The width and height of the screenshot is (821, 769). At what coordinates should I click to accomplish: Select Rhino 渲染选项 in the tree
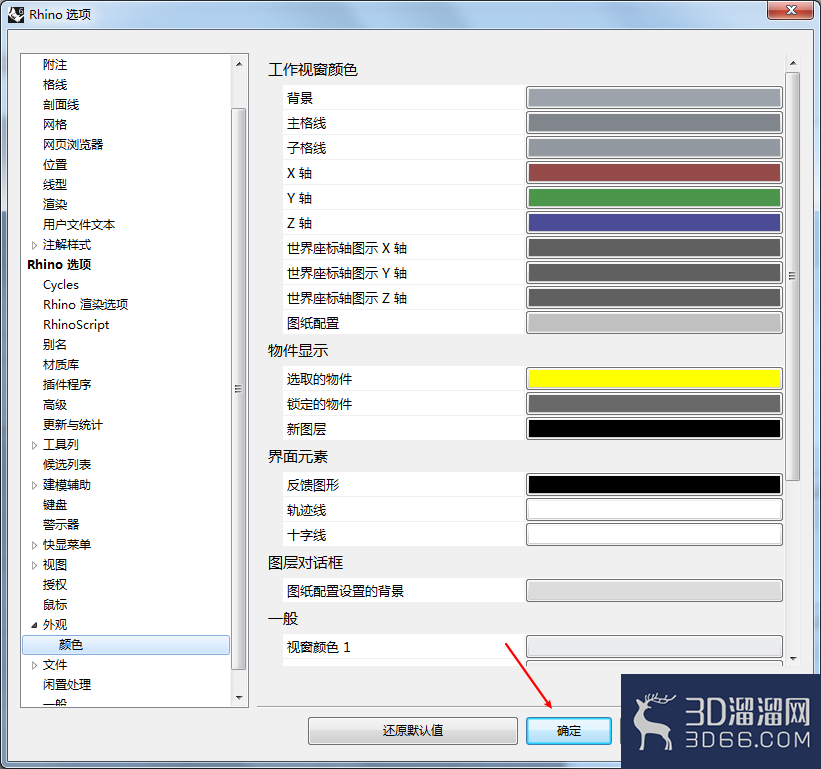pos(85,305)
